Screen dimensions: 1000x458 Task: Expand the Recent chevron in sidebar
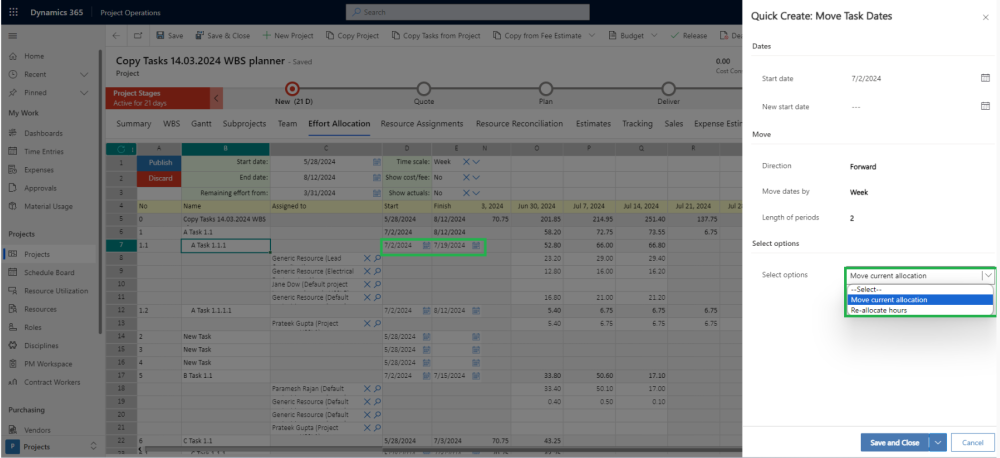84,75
